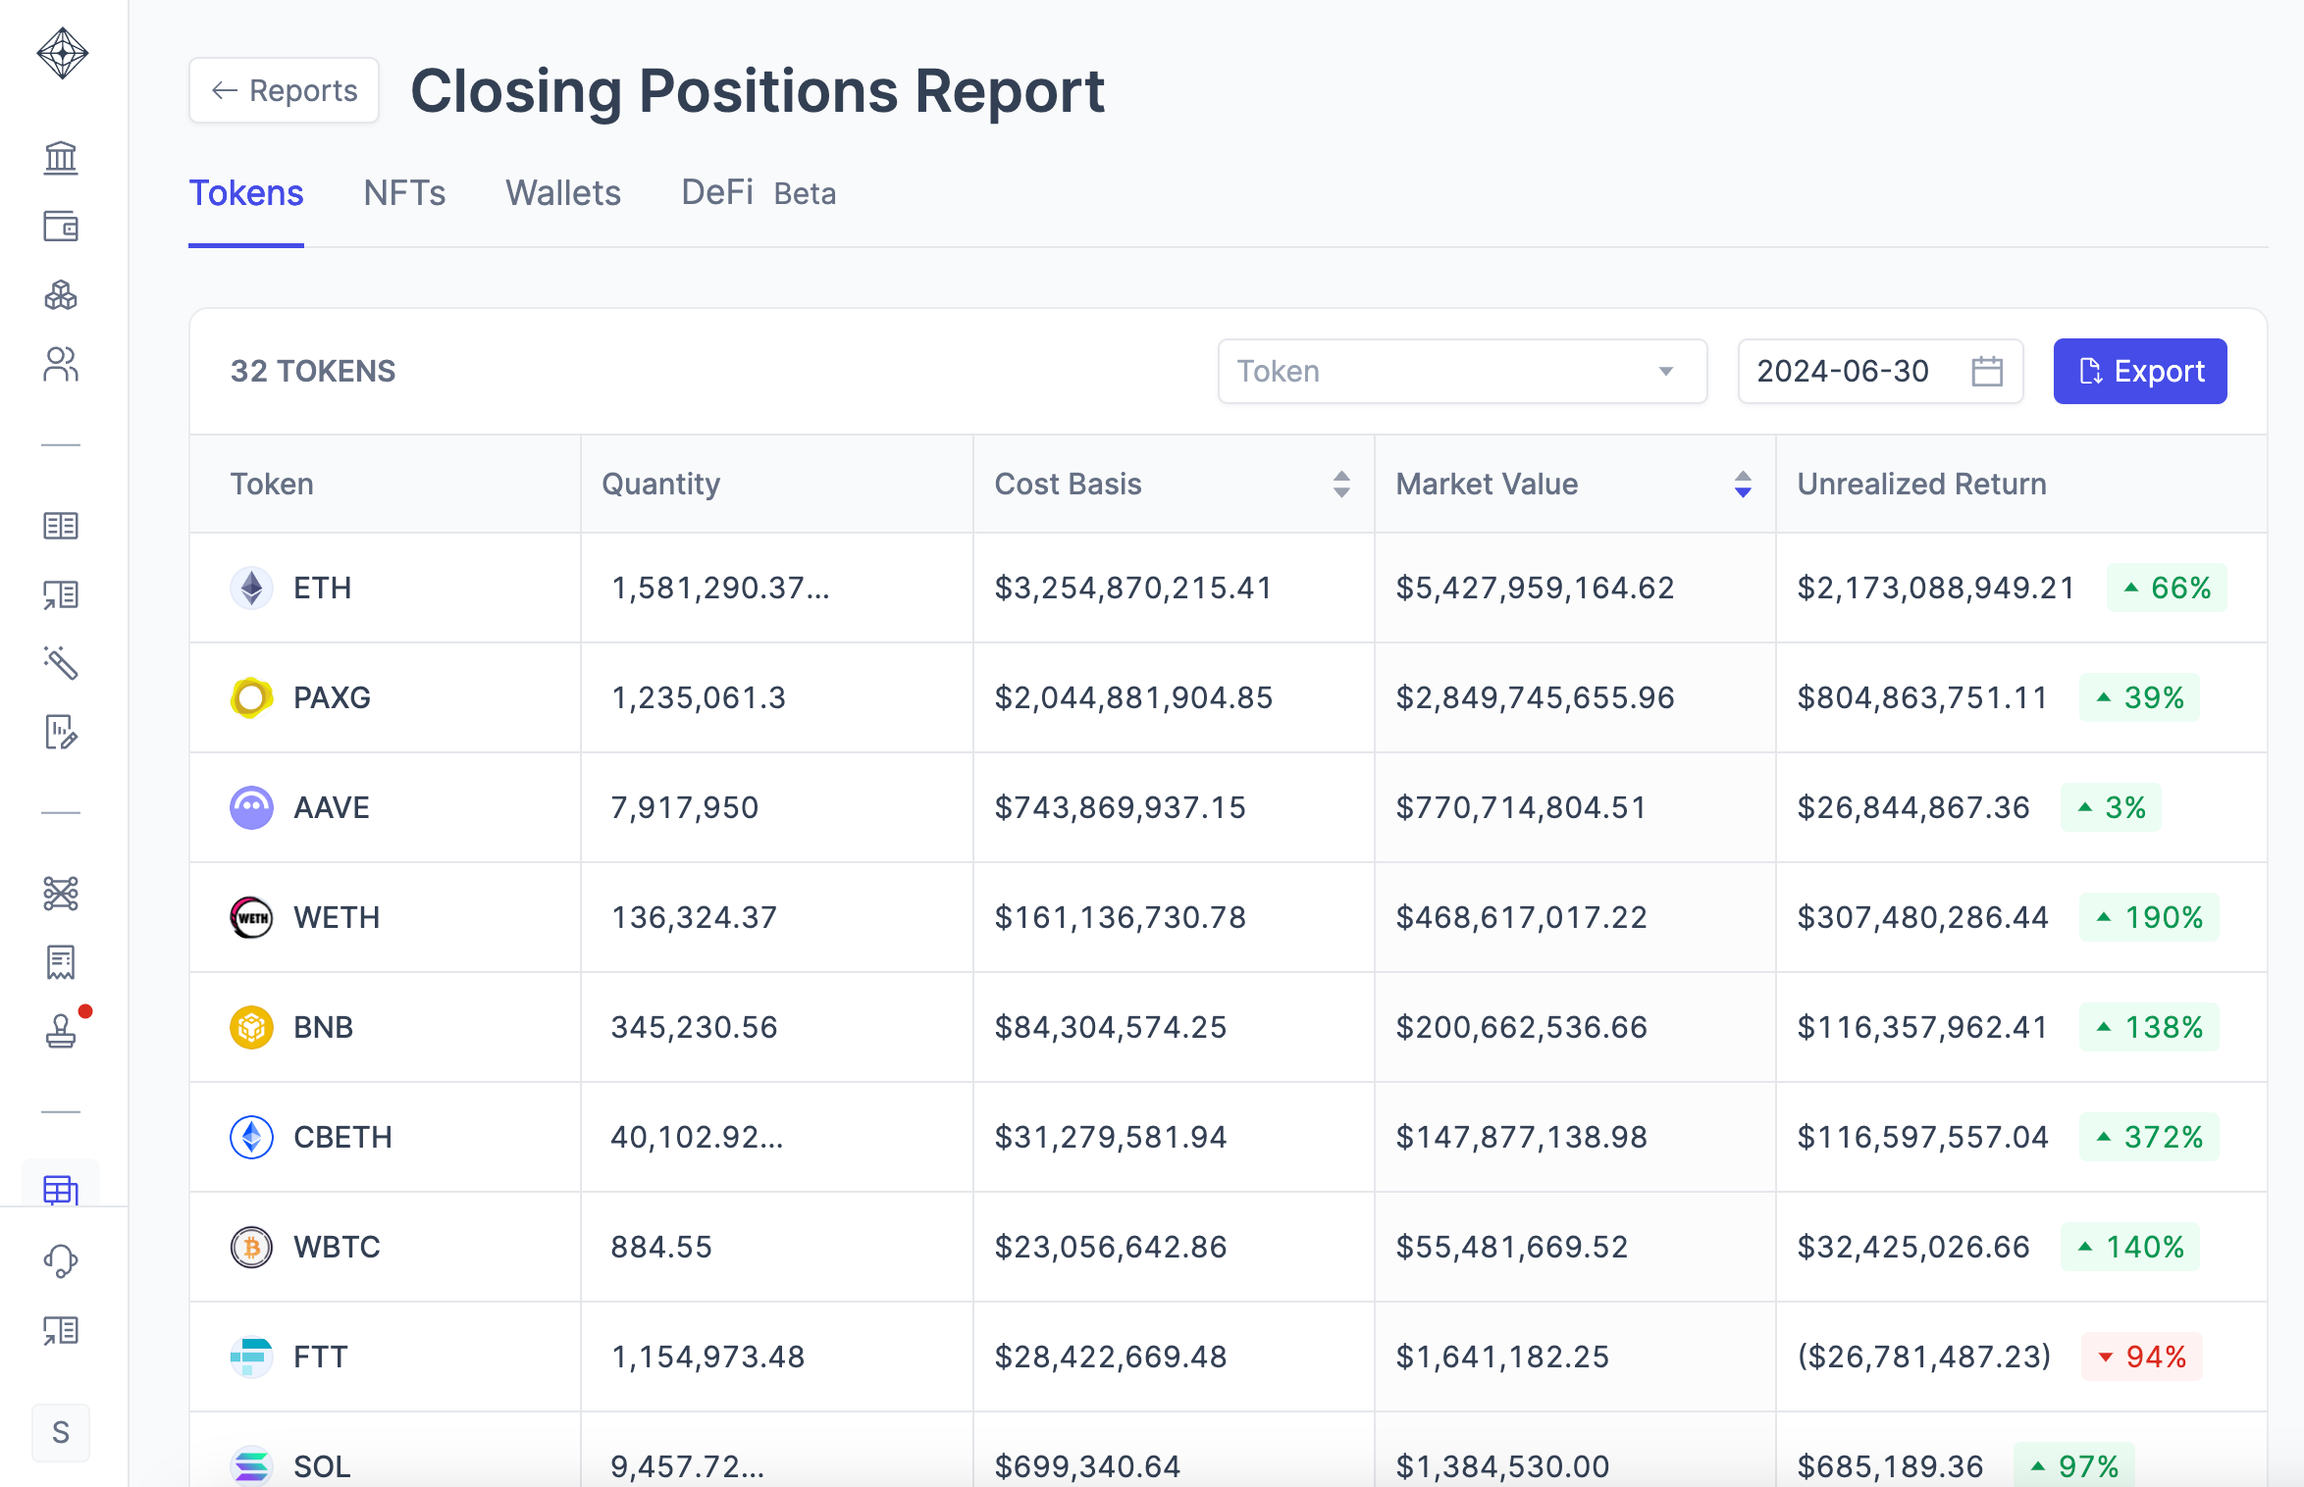This screenshot has height=1487, width=2304.
Task: Switch to the NFTs tab
Action: click(x=404, y=193)
